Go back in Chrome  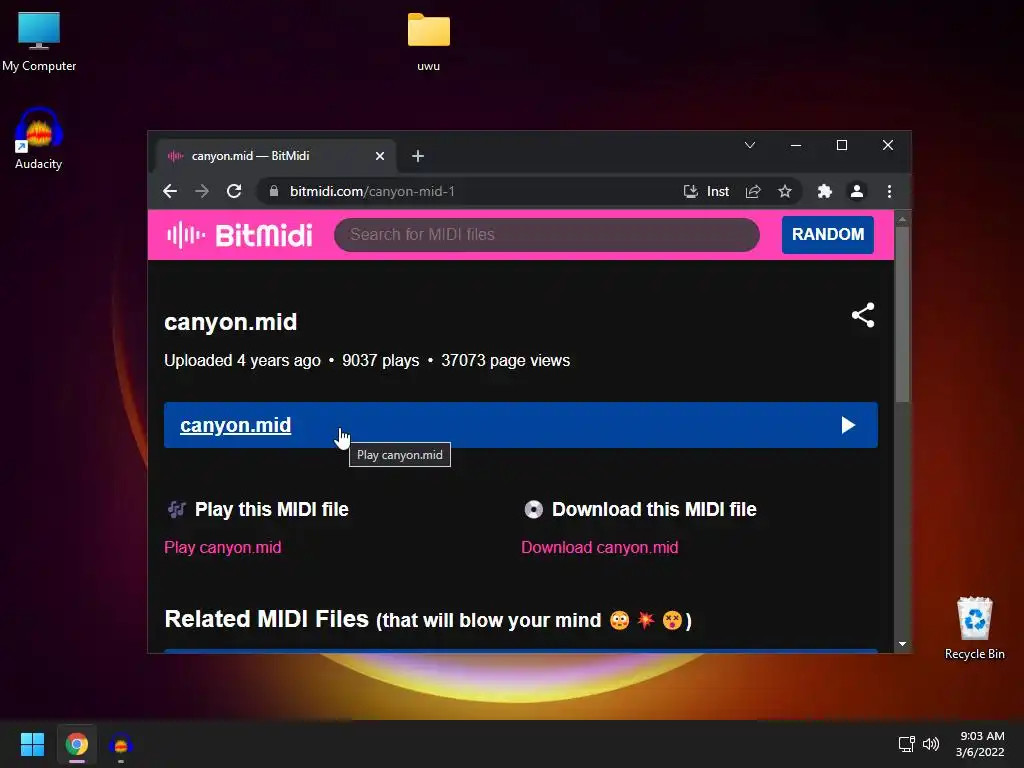(x=170, y=191)
